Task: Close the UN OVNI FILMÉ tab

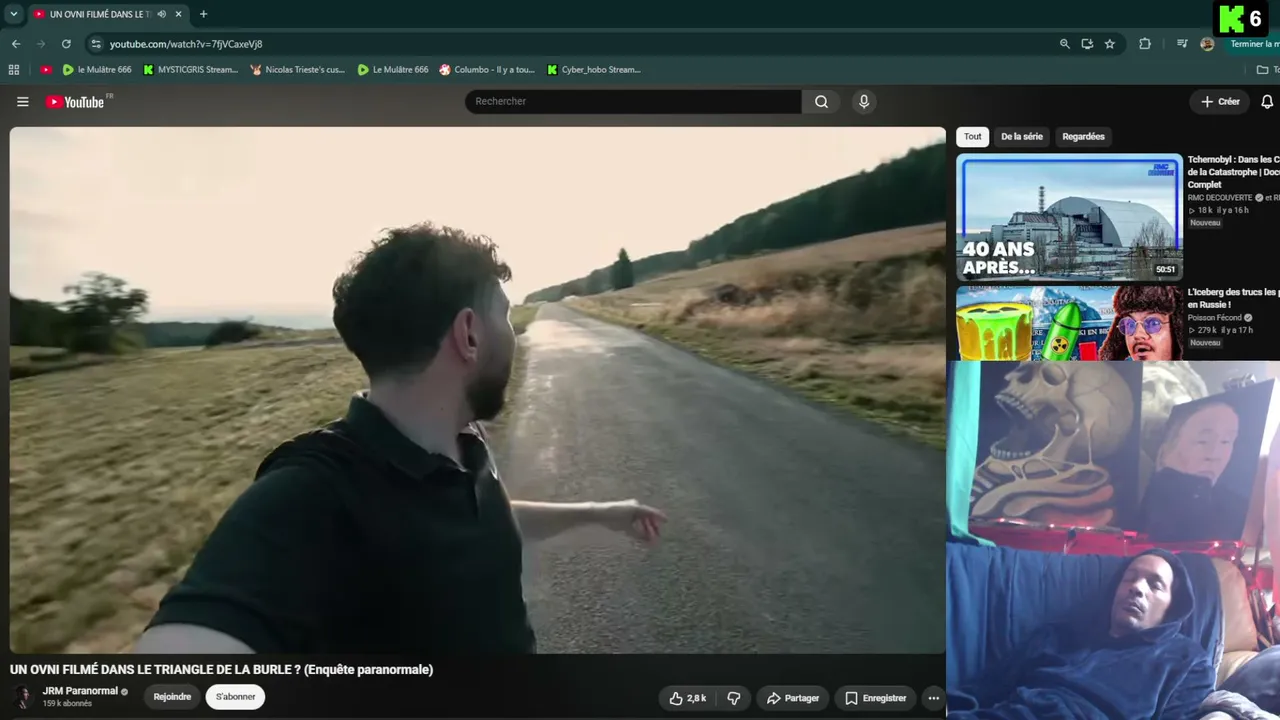Action: click(x=179, y=14)
